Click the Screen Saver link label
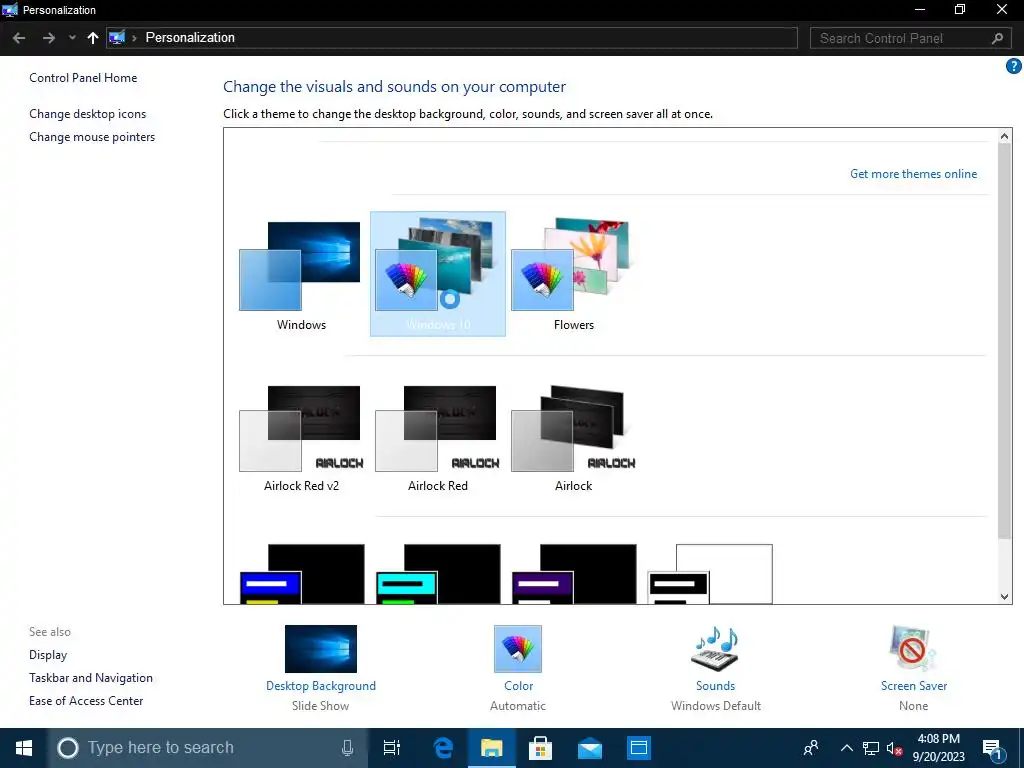1024x768 pixels. click(914, 686)
